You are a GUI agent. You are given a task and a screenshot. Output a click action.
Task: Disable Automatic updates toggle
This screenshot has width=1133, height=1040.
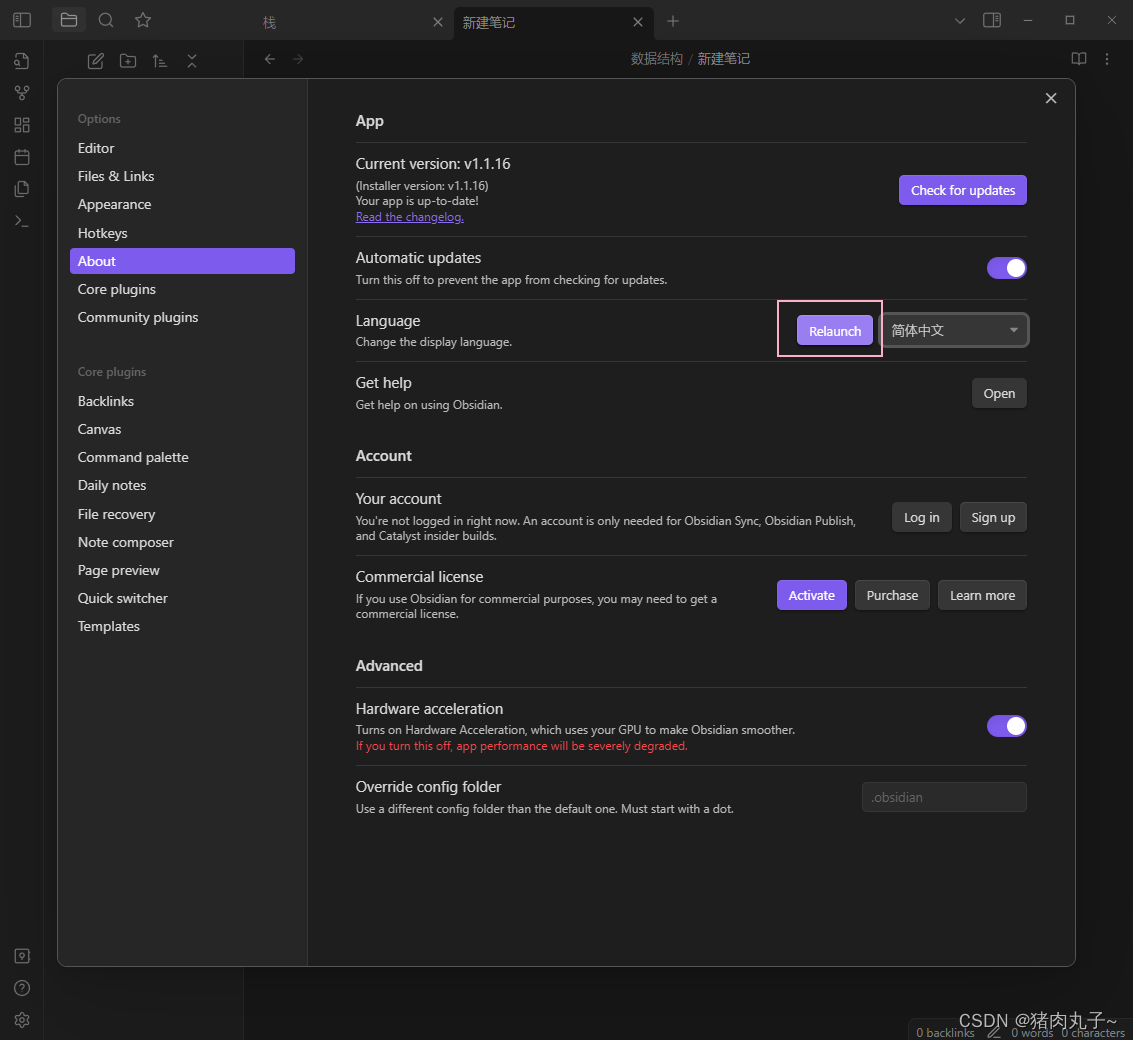1007,268
